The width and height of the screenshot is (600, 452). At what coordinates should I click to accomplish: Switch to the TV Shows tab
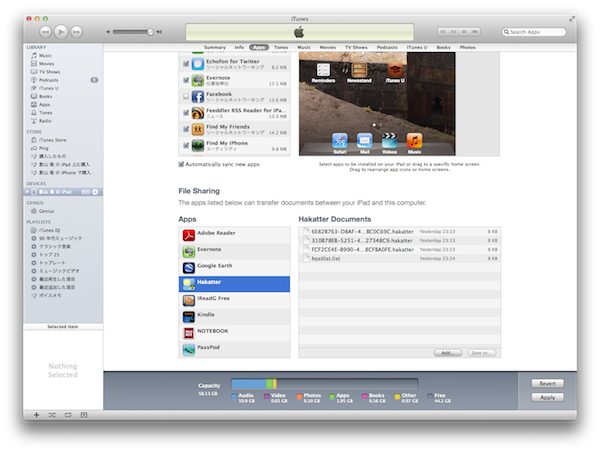click(356, 47)
